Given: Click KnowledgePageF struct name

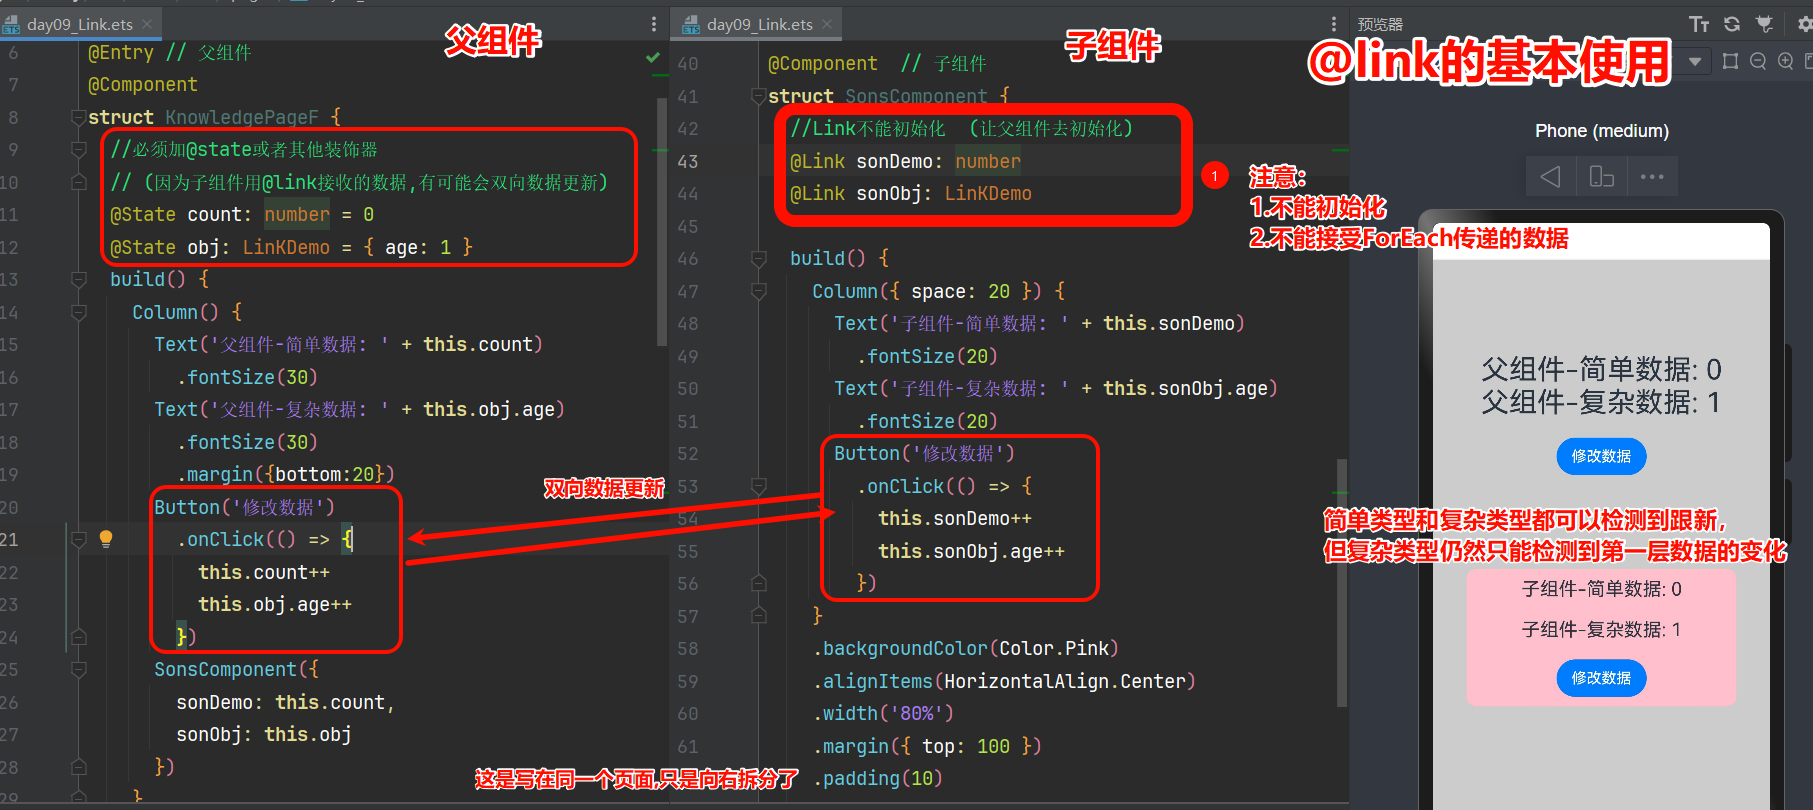Looking at the screenshot, I should tap(242, 117).
